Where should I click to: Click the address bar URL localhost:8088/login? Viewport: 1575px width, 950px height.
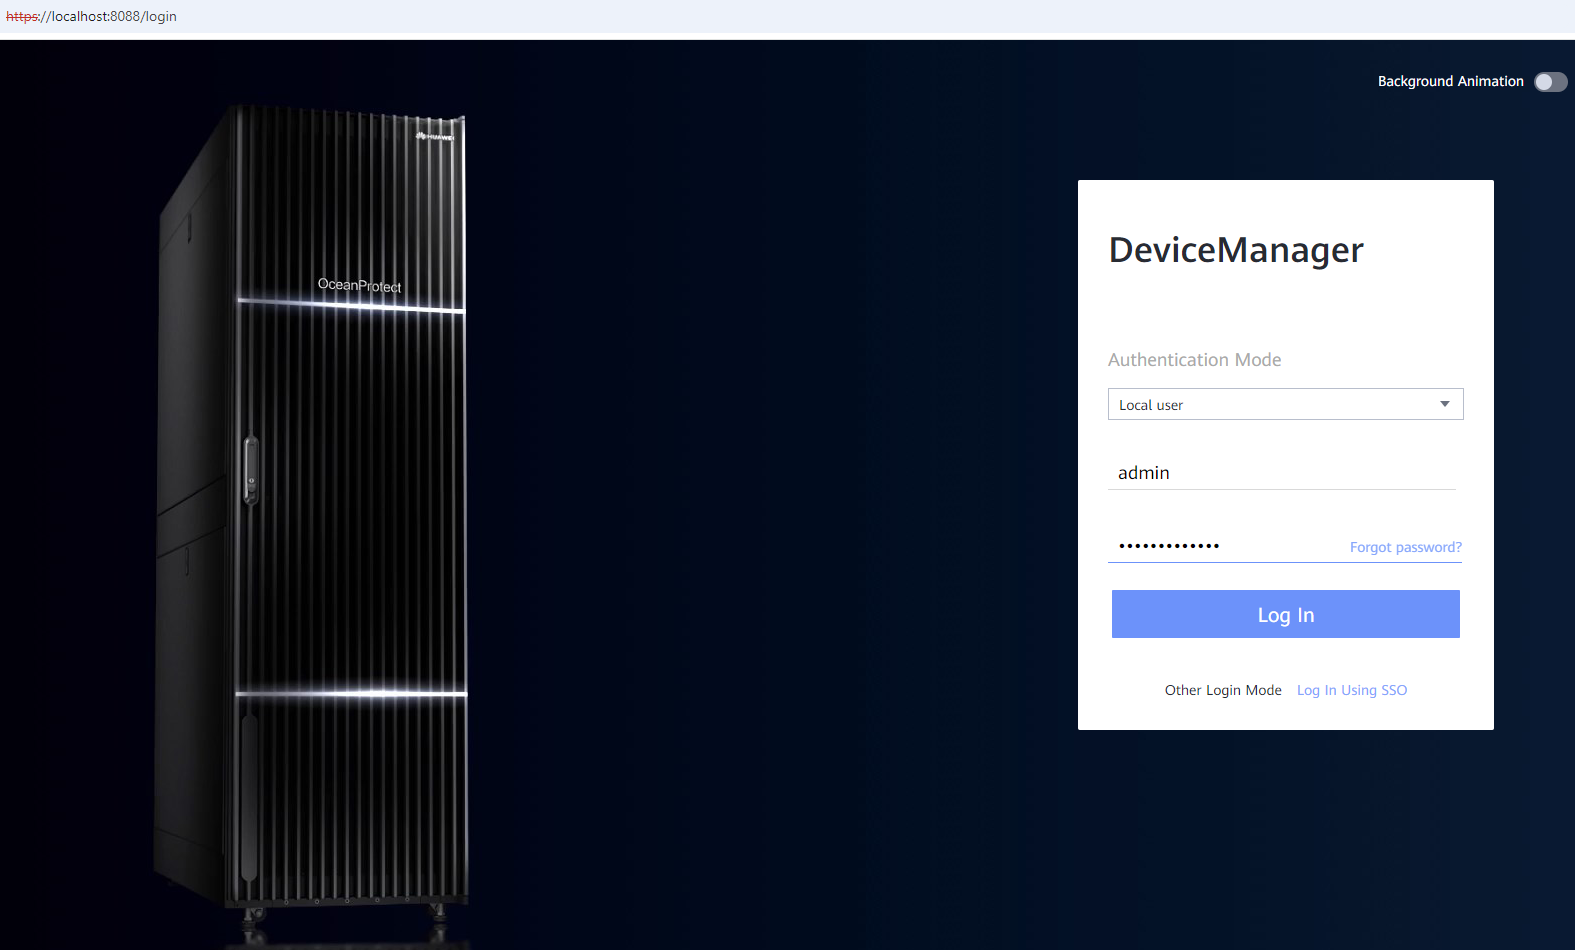tap(91, 16)
